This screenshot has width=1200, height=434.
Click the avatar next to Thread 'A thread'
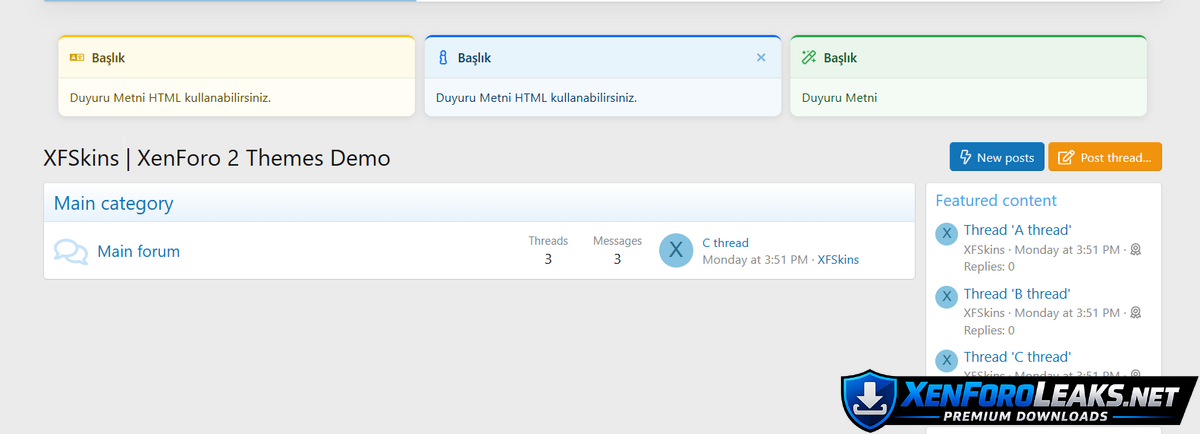point(946,233)
